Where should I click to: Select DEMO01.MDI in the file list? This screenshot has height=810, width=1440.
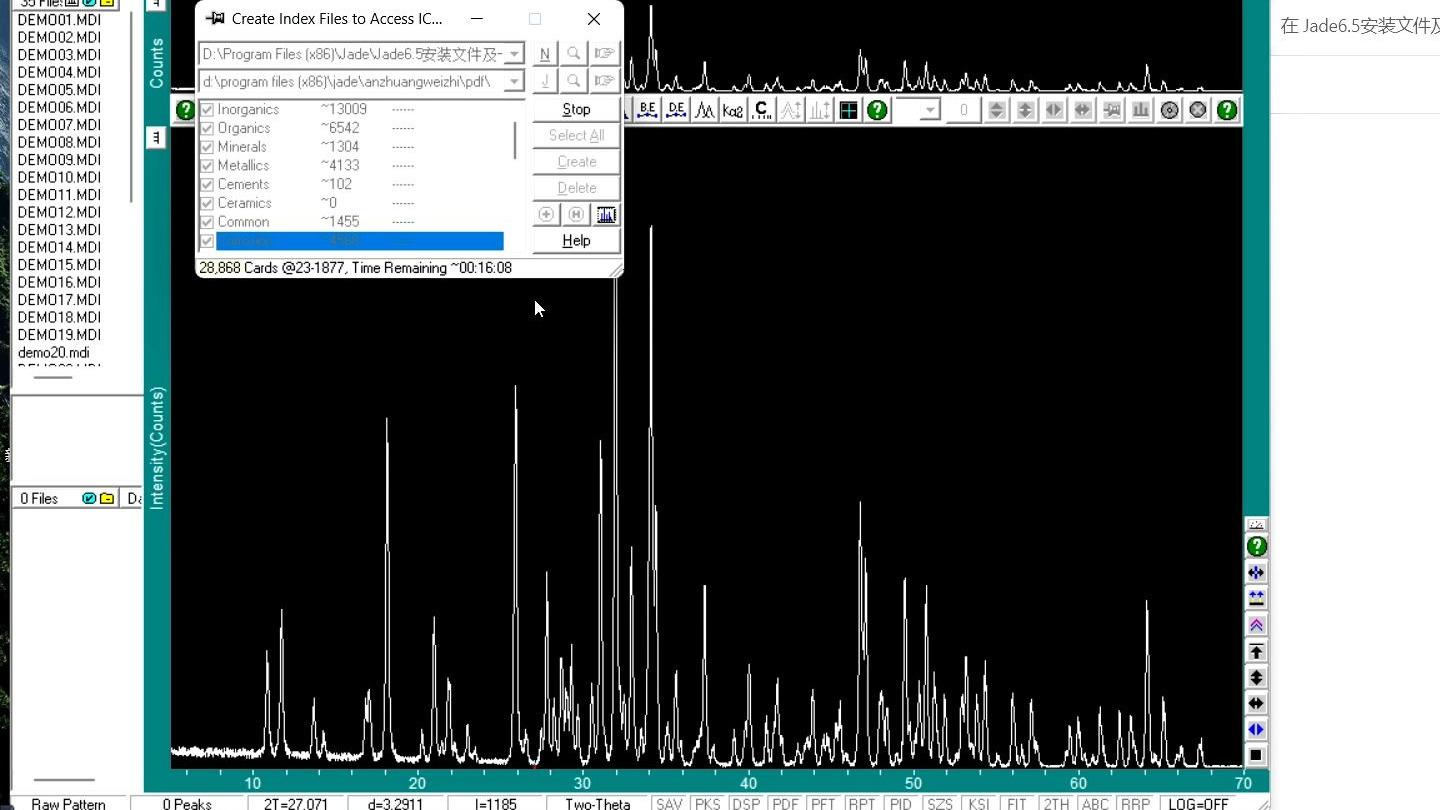[x=59, y=20]
